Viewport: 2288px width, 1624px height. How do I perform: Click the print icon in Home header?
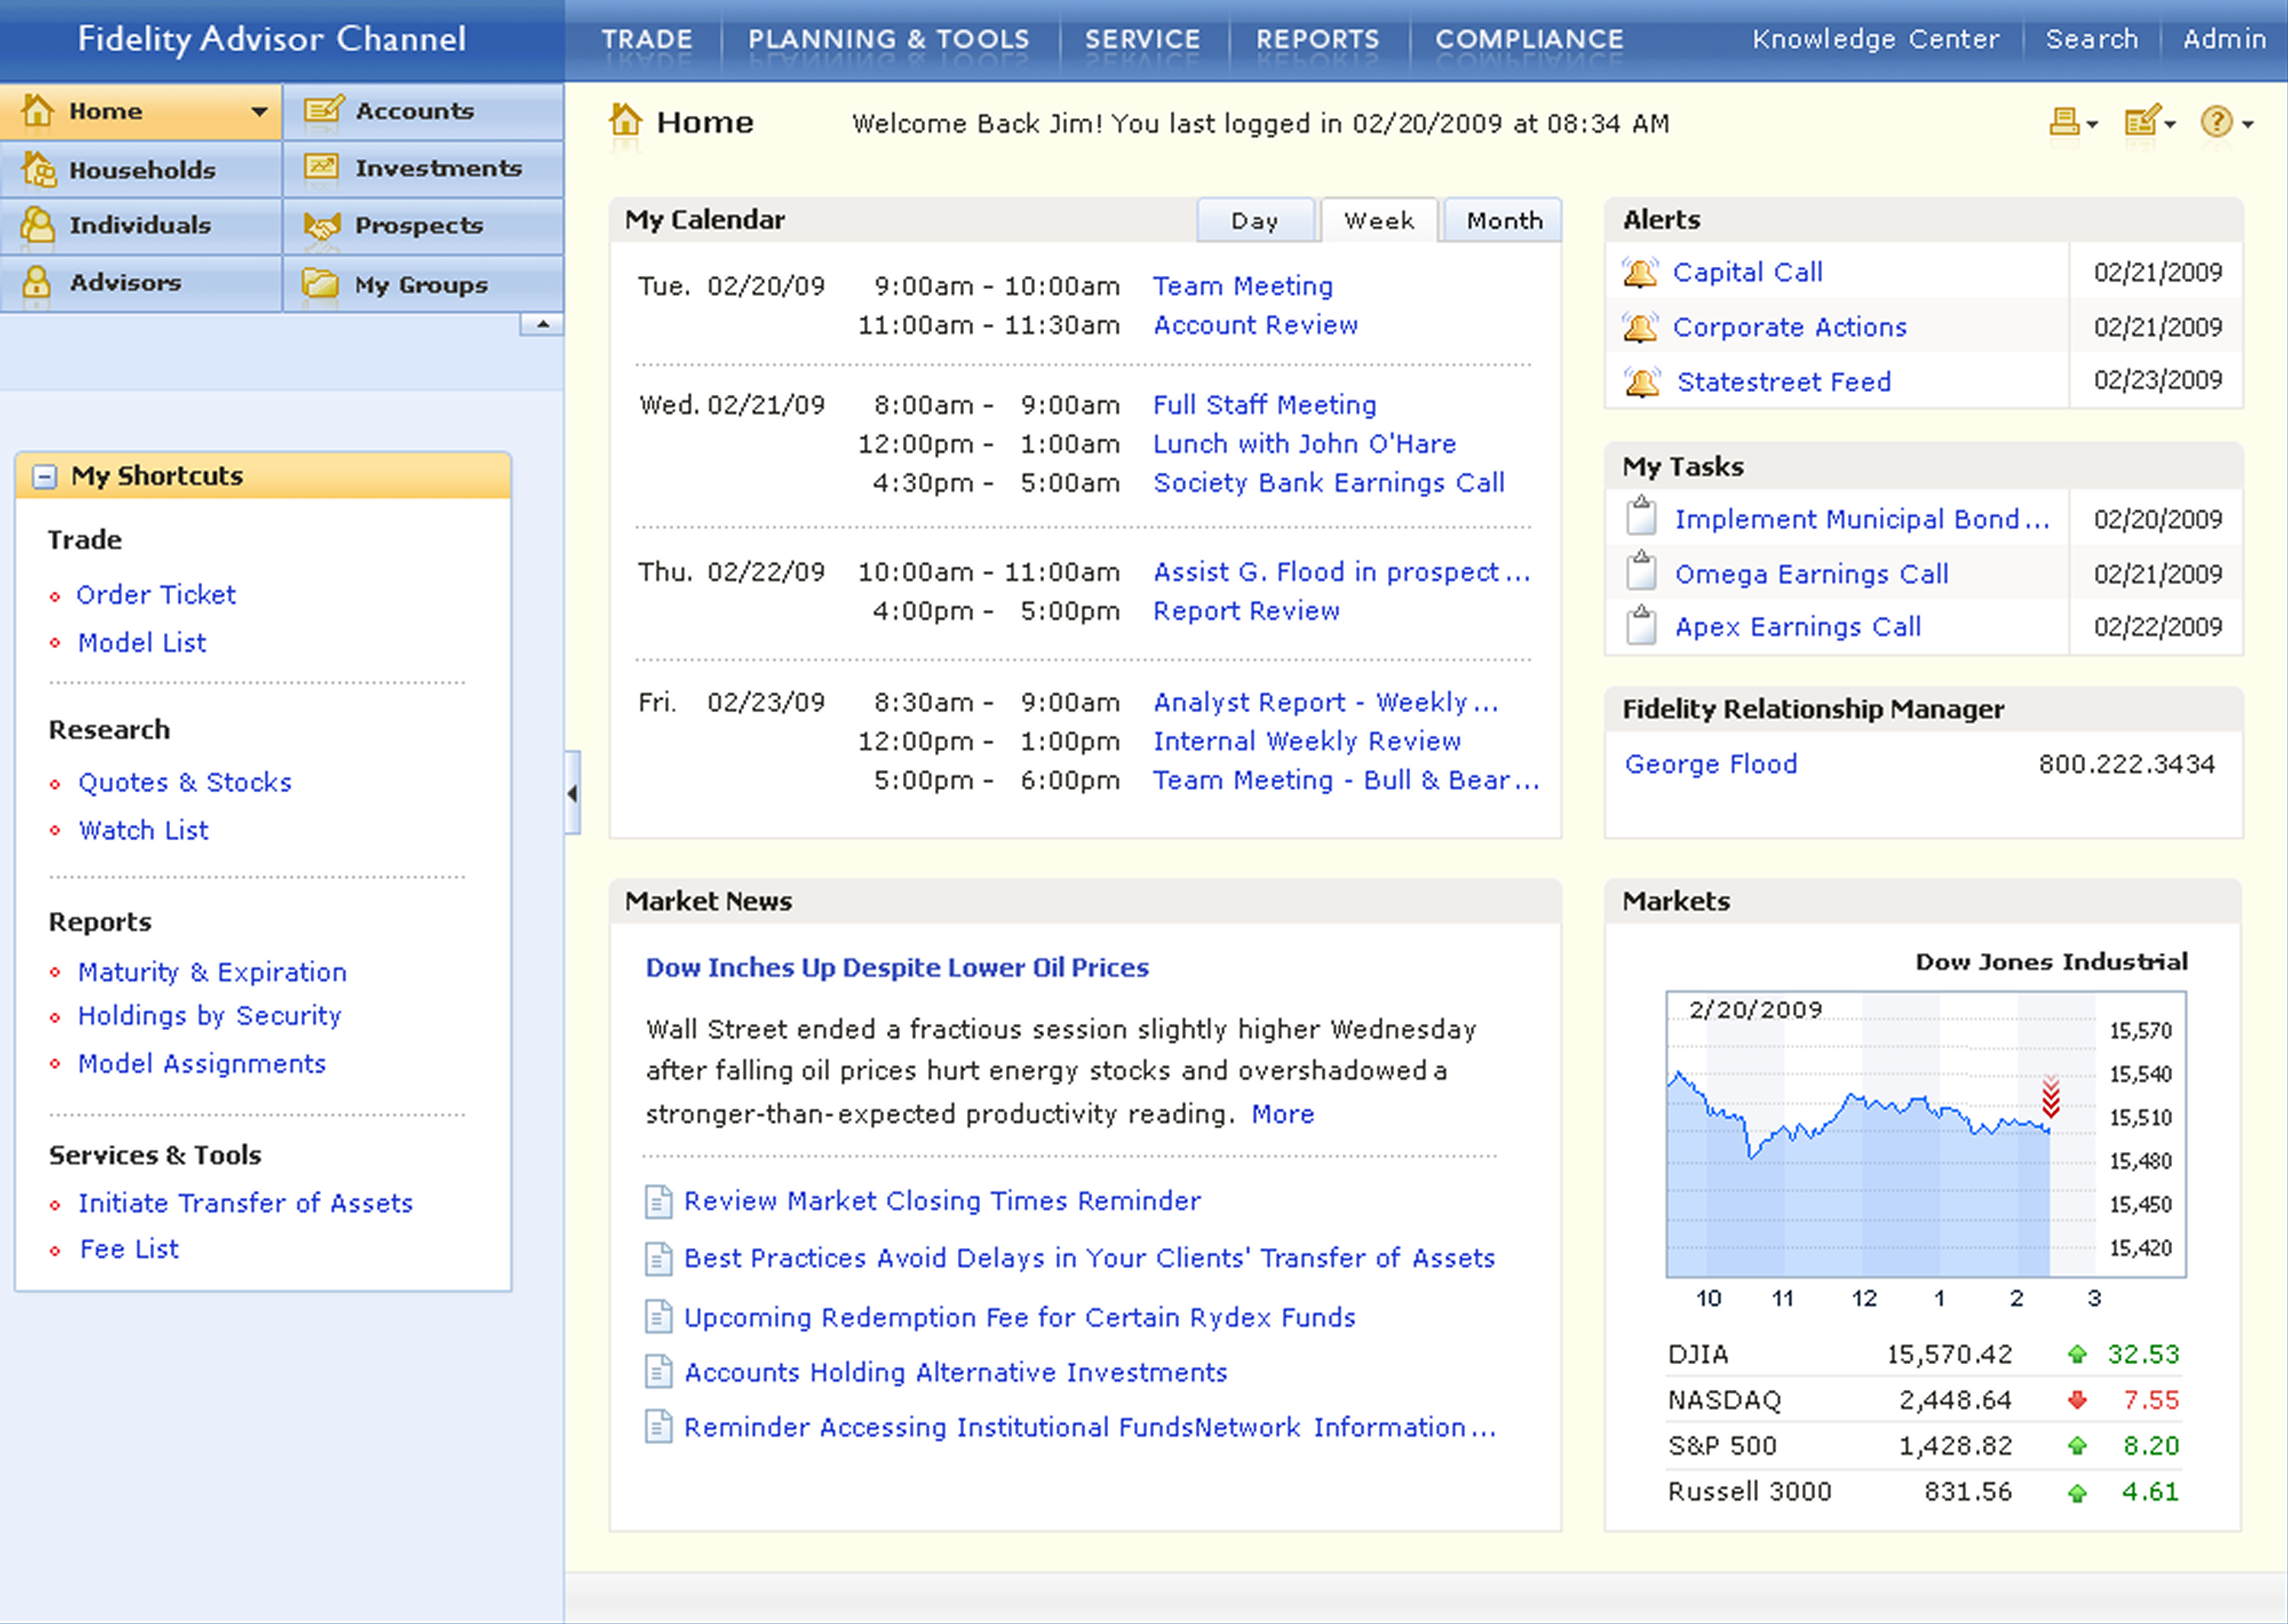(x=2064, y=122)
